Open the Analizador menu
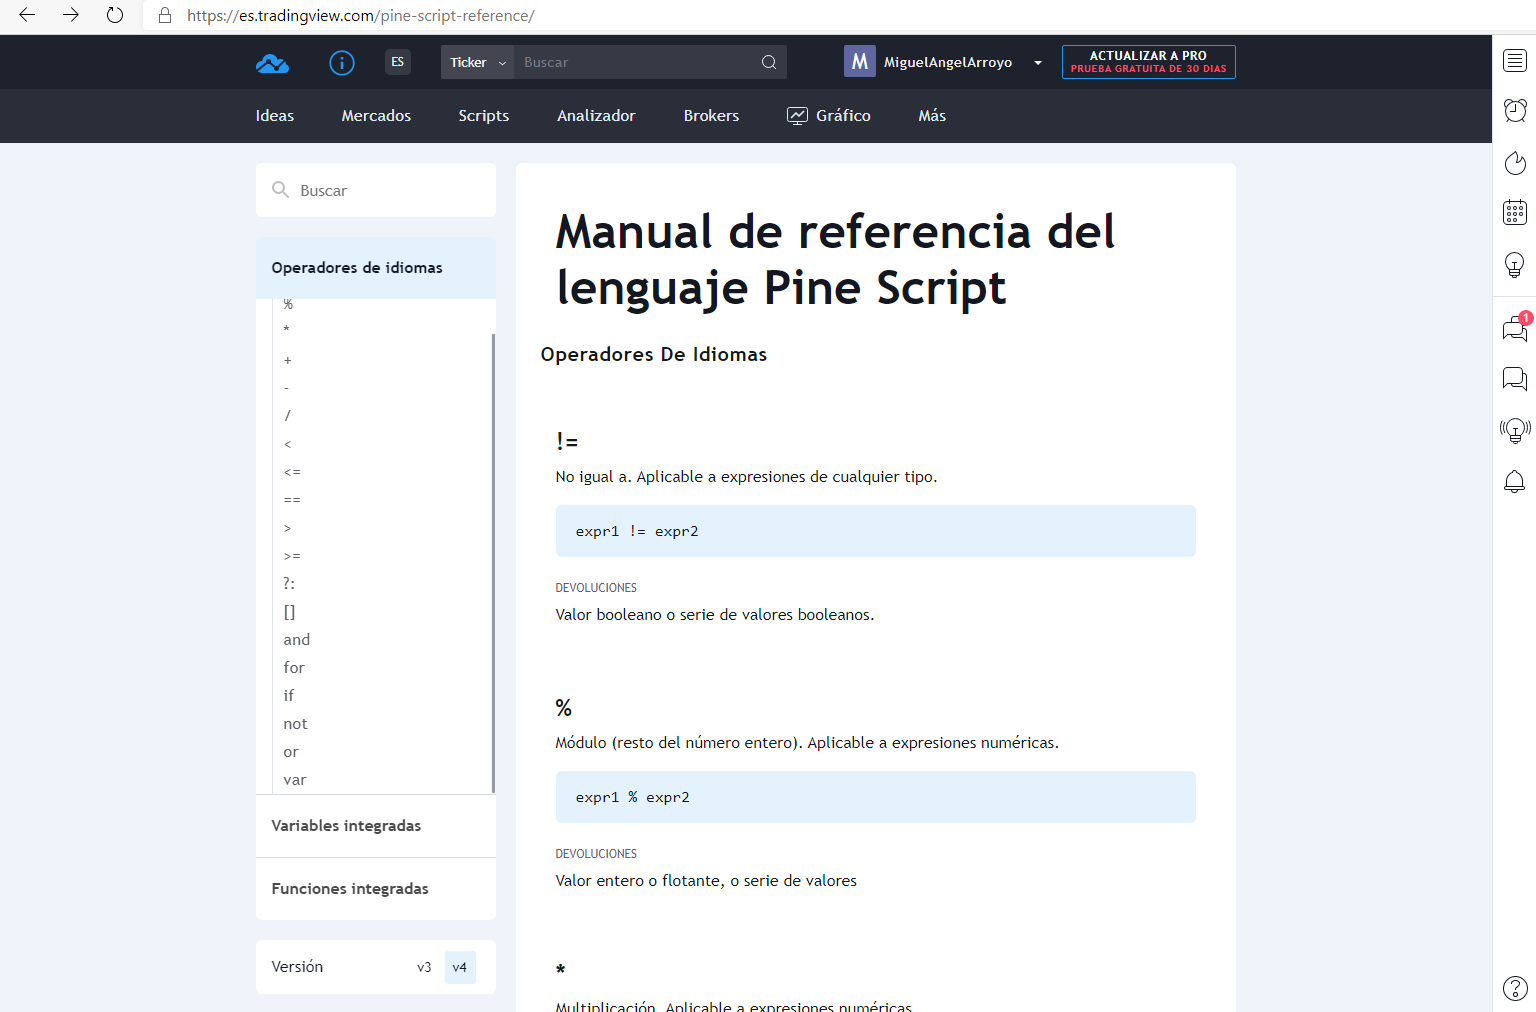The image size is (1536, 1012). [596, 116]
